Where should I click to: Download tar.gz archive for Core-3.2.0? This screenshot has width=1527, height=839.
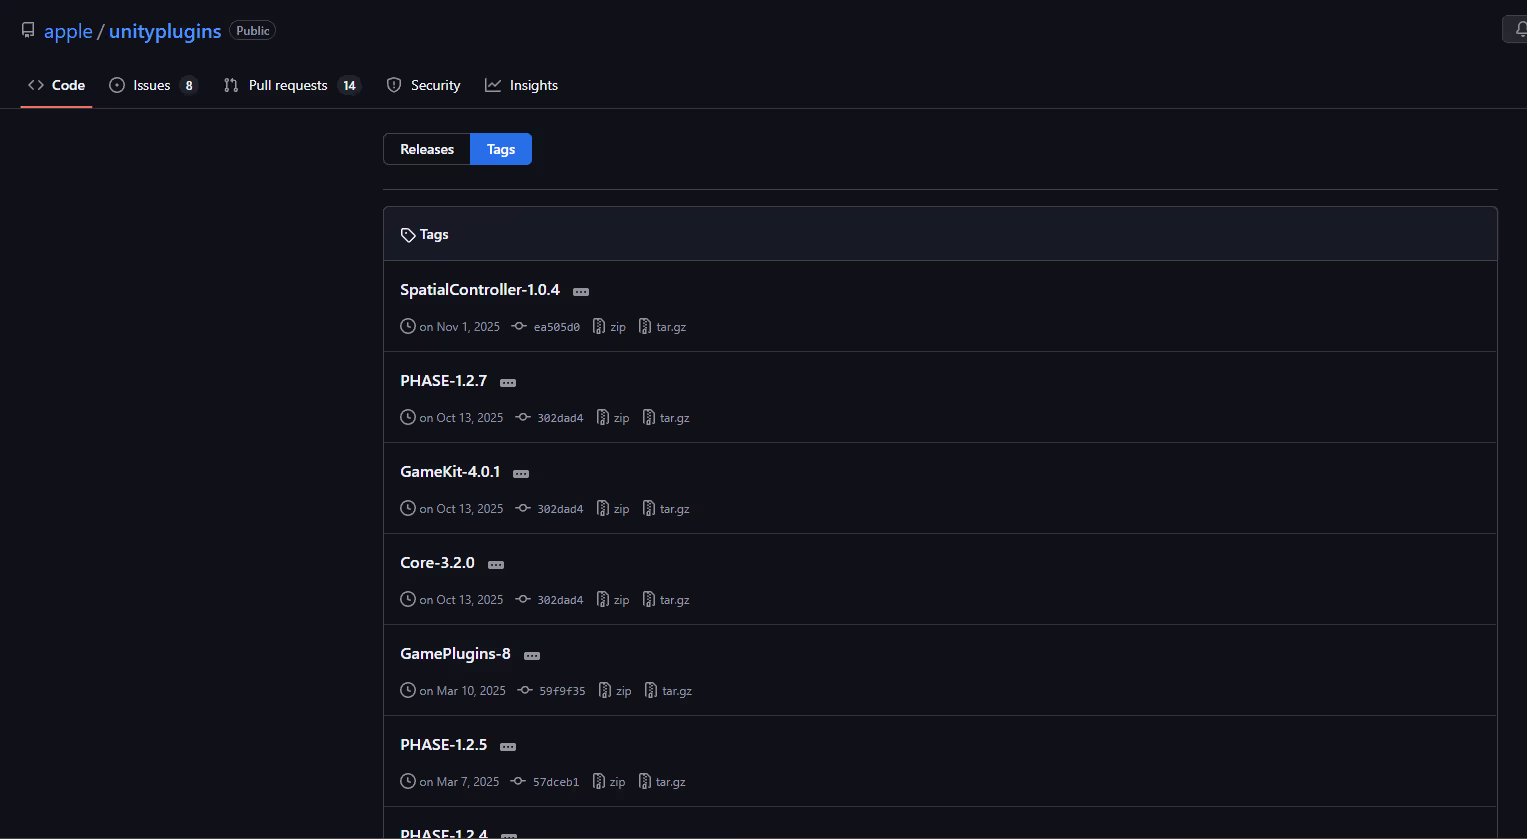coord(674,599)
